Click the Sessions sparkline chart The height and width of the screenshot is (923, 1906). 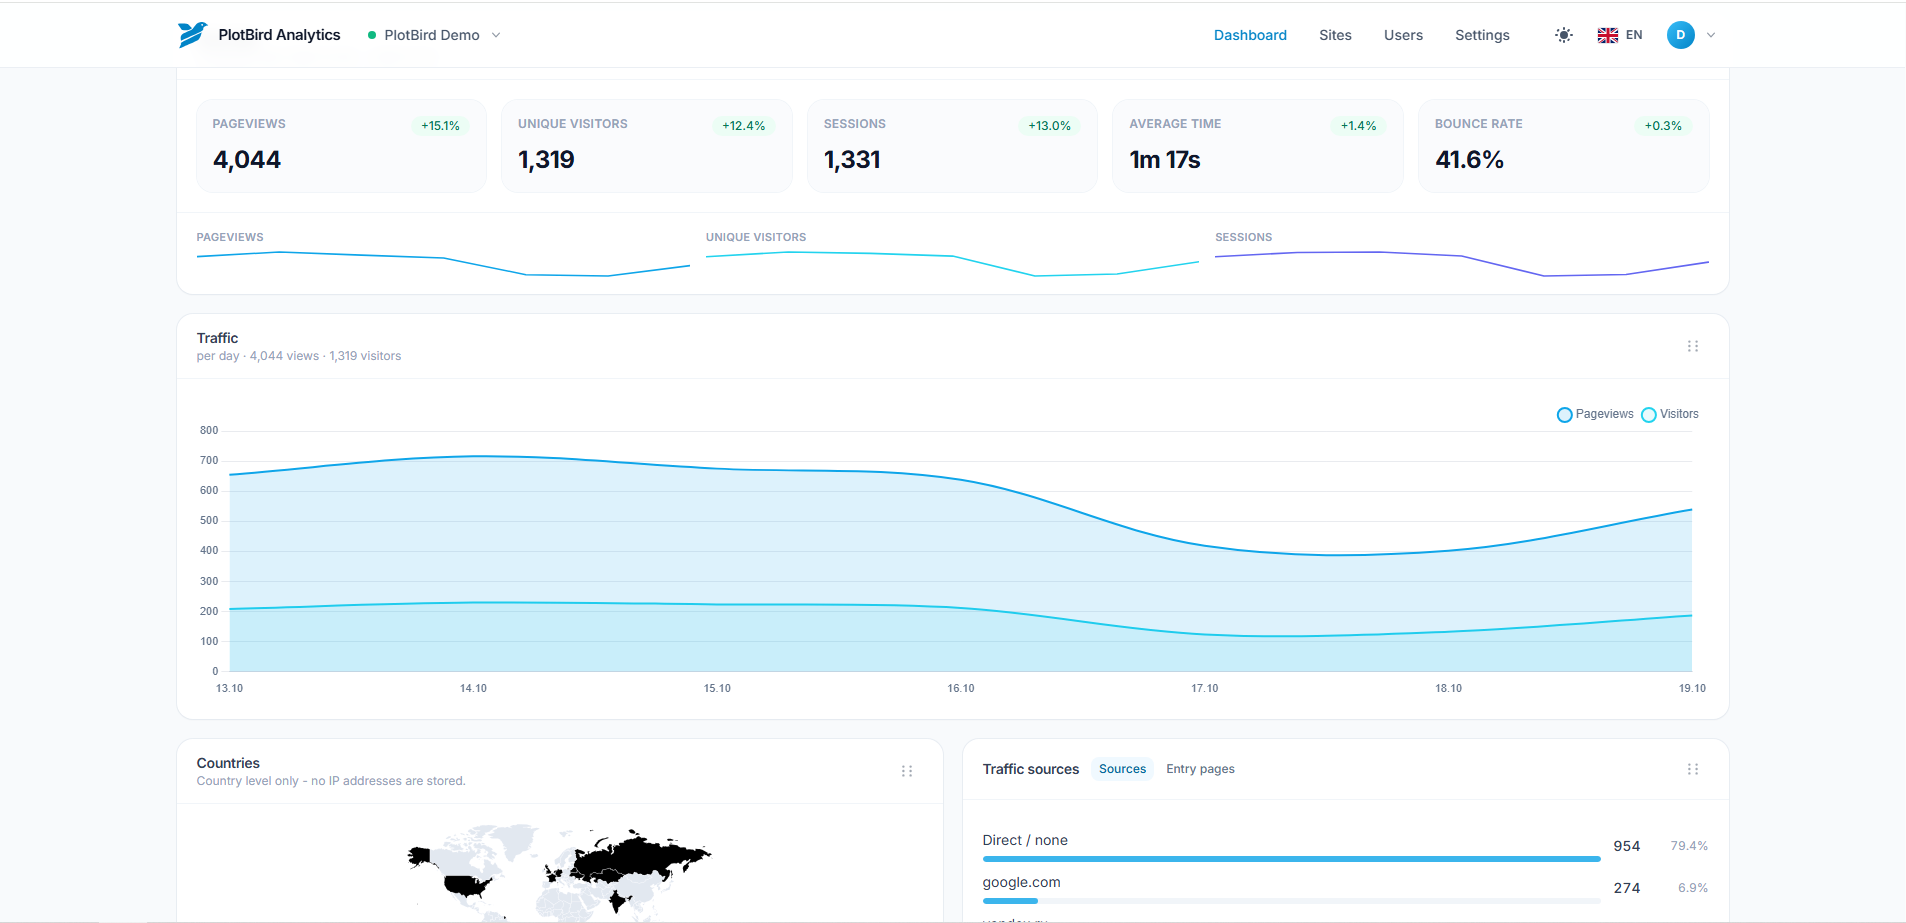coord(1462,264)
